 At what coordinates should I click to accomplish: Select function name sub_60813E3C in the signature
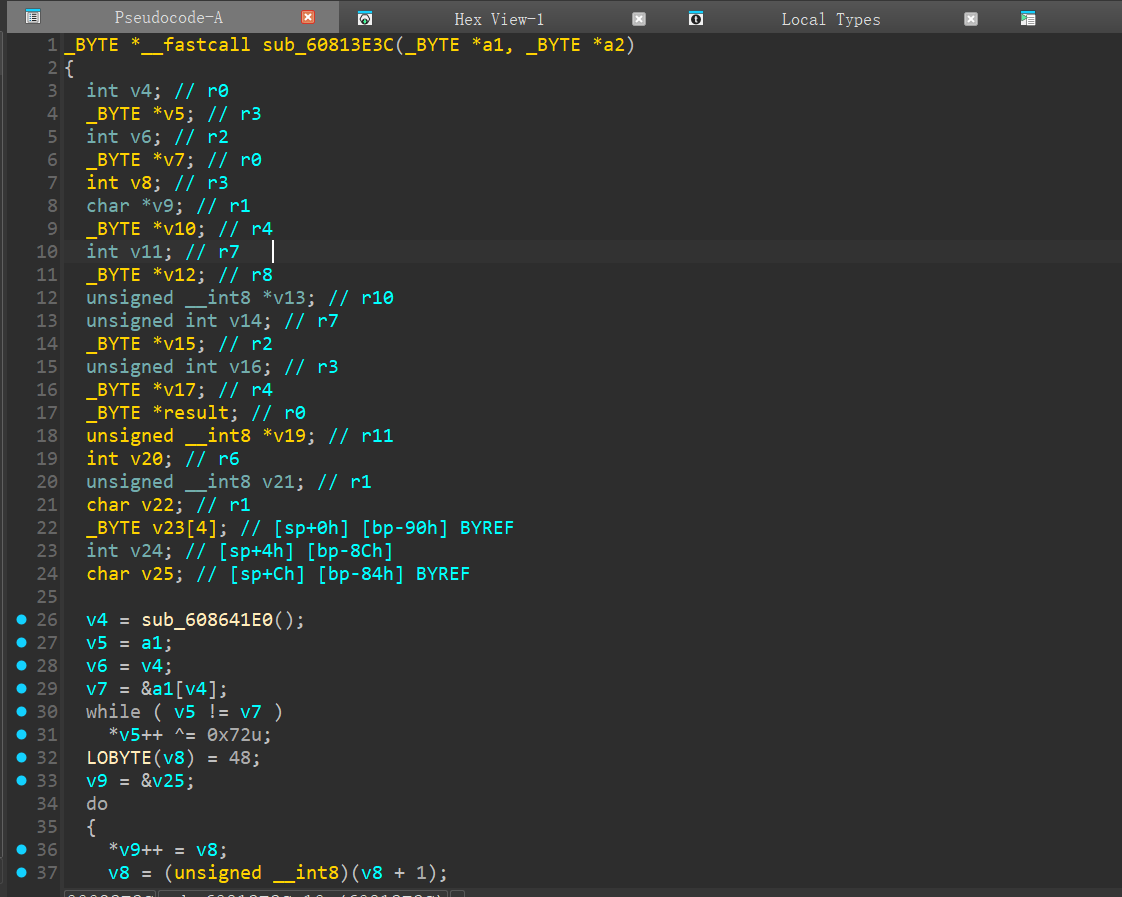[x=328, y=45]
